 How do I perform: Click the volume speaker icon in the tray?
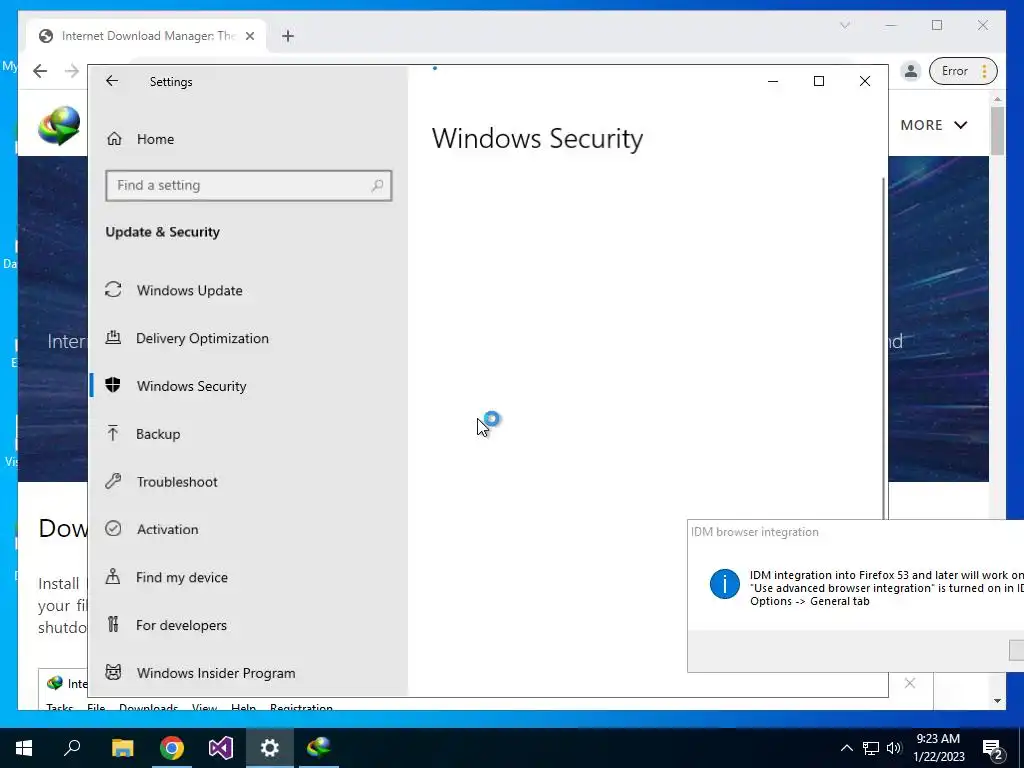point(894,748)
